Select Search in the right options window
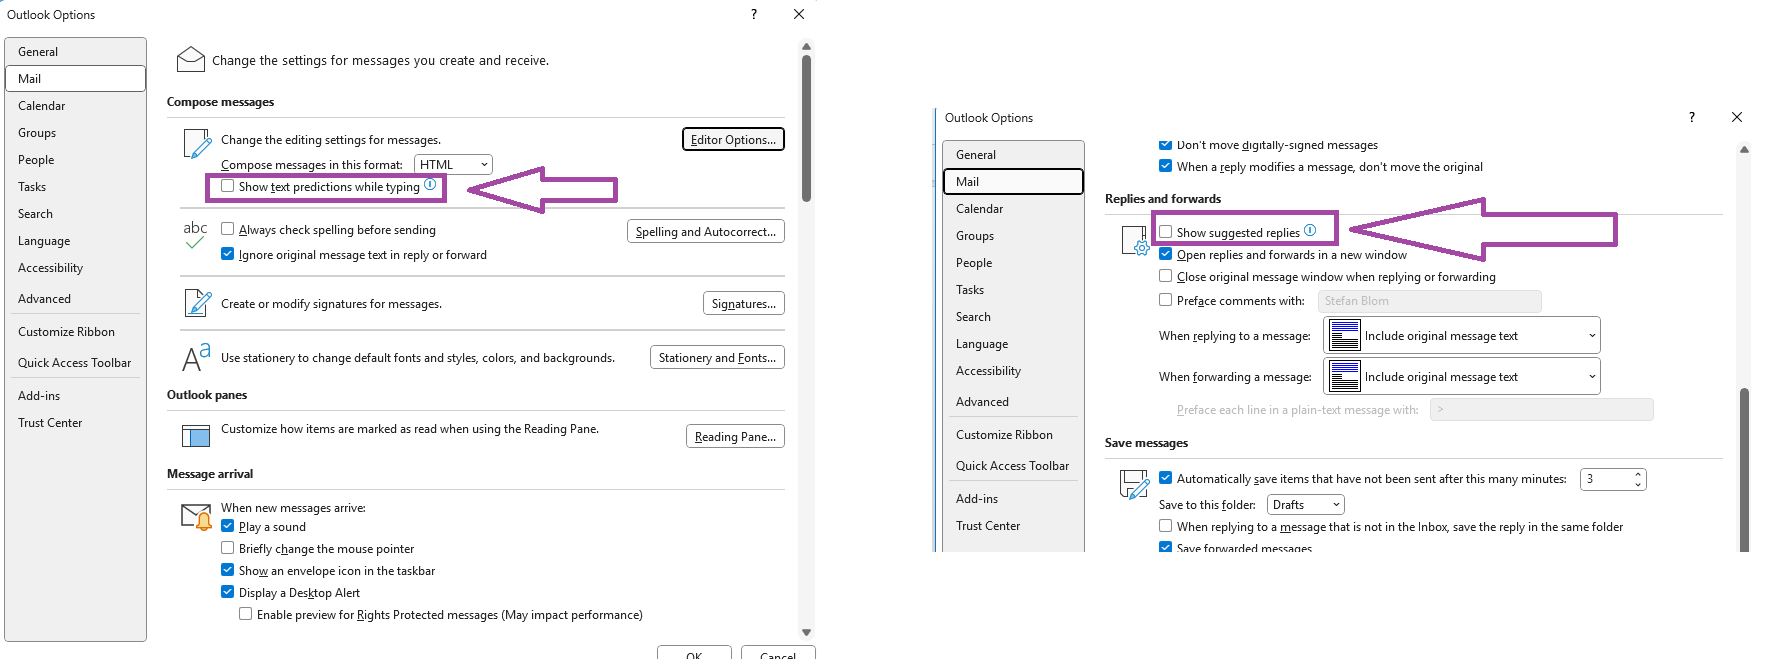1780x659 pixels. [1013, 317]
